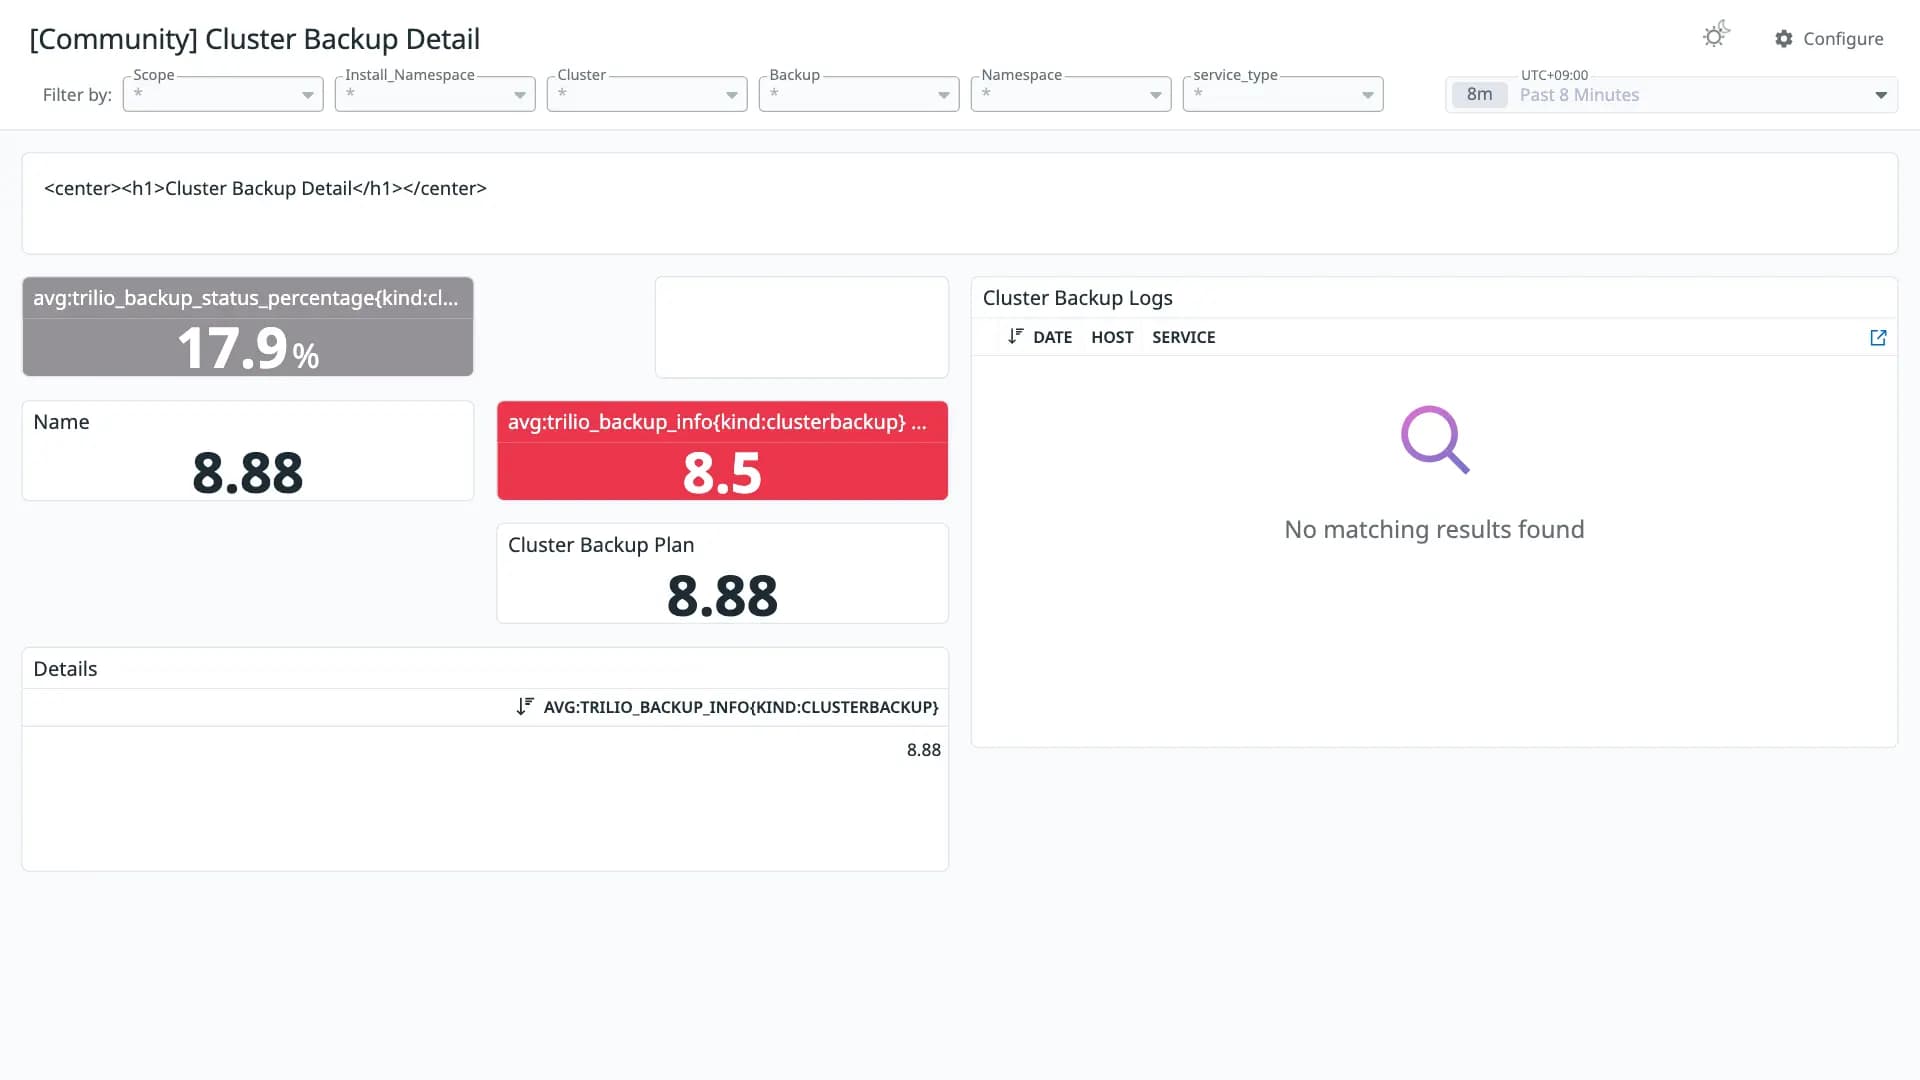Open the Backup filter dropdown
Screen dimensions: 1920x1080
tap(859, 94)
